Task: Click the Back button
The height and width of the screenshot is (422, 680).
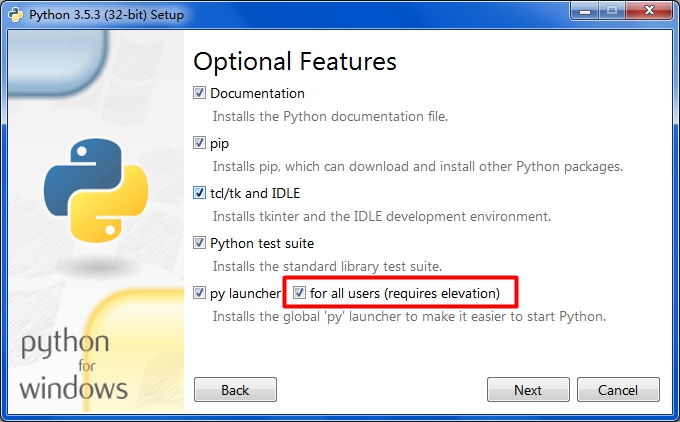Action: [x=235, y=389]
